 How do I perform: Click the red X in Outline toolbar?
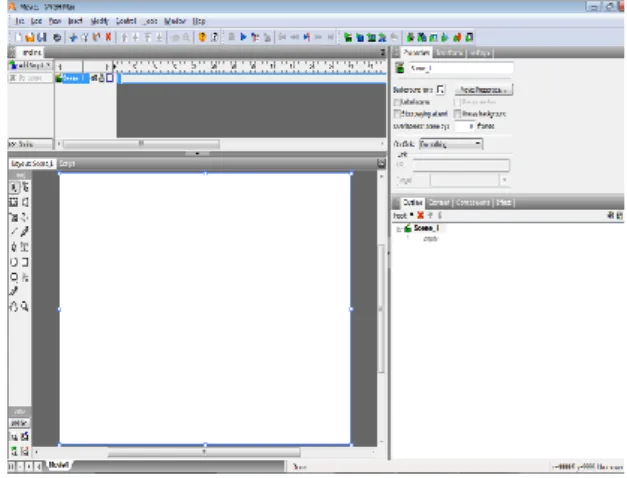coord(420,215)
